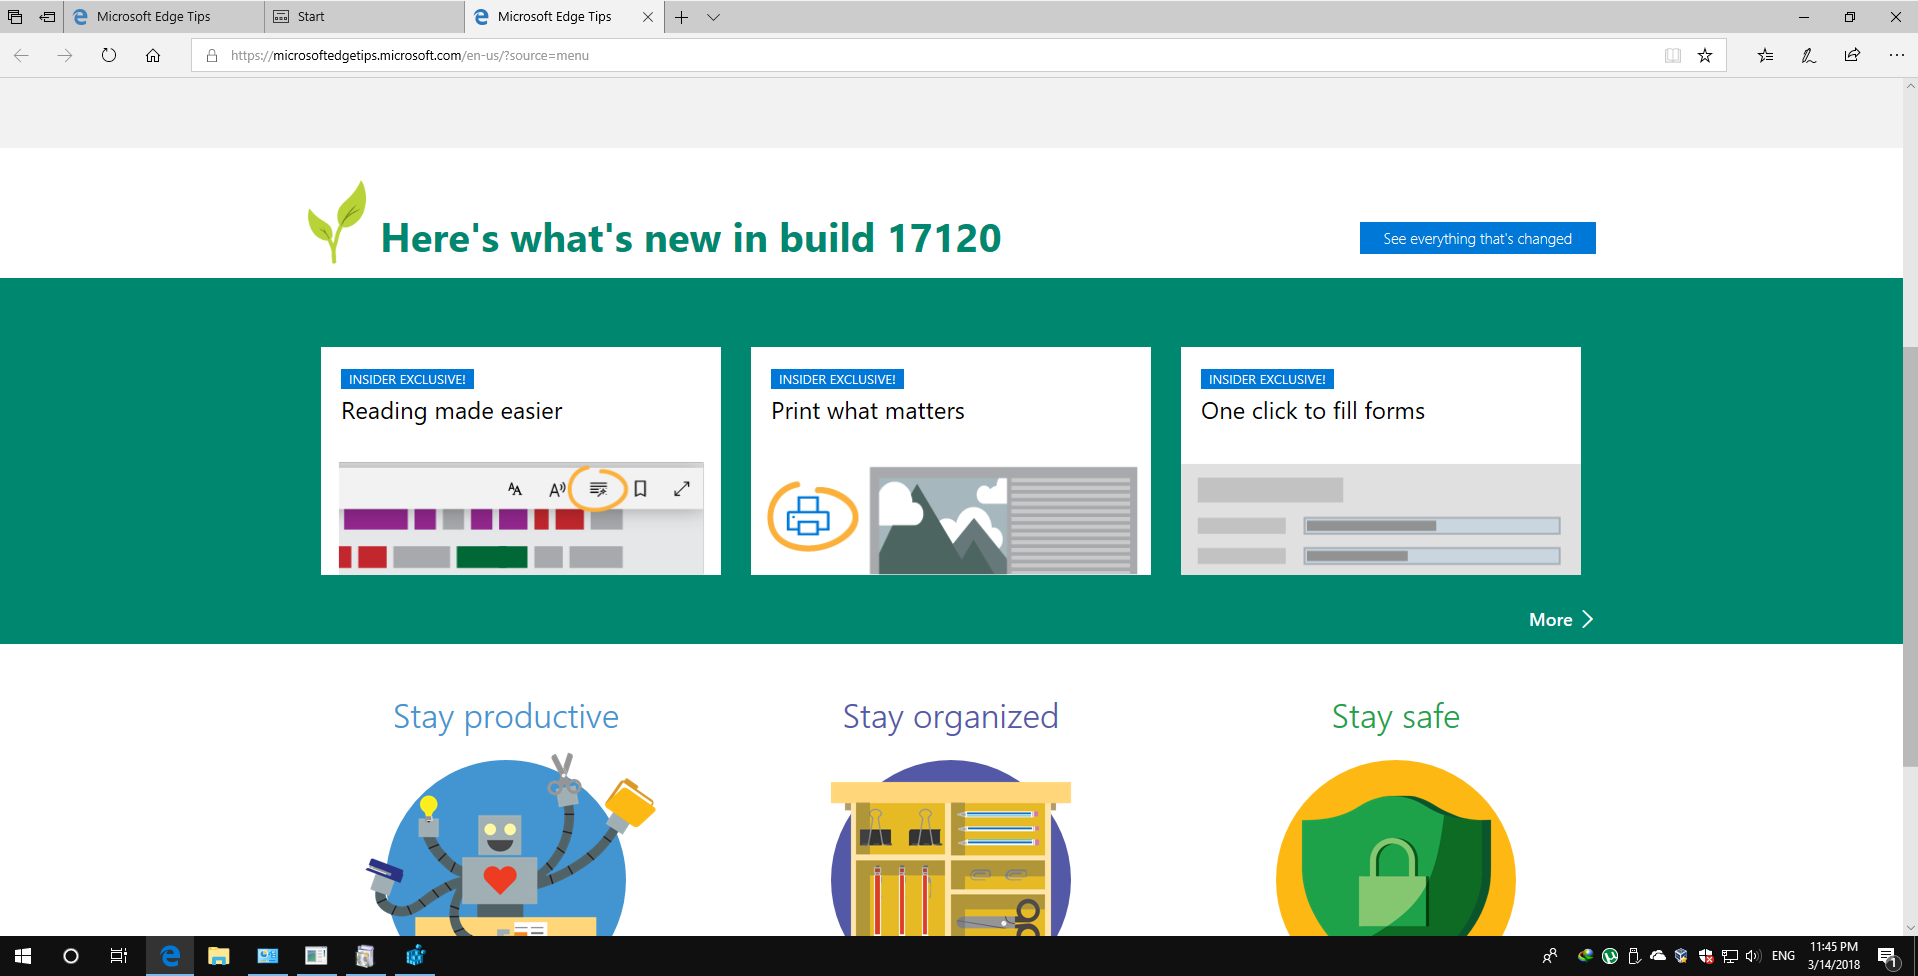Switch to the first Microsoft Edge Tips tab
This screenshot has height=976, width=1918.
[x=165, y=17]
